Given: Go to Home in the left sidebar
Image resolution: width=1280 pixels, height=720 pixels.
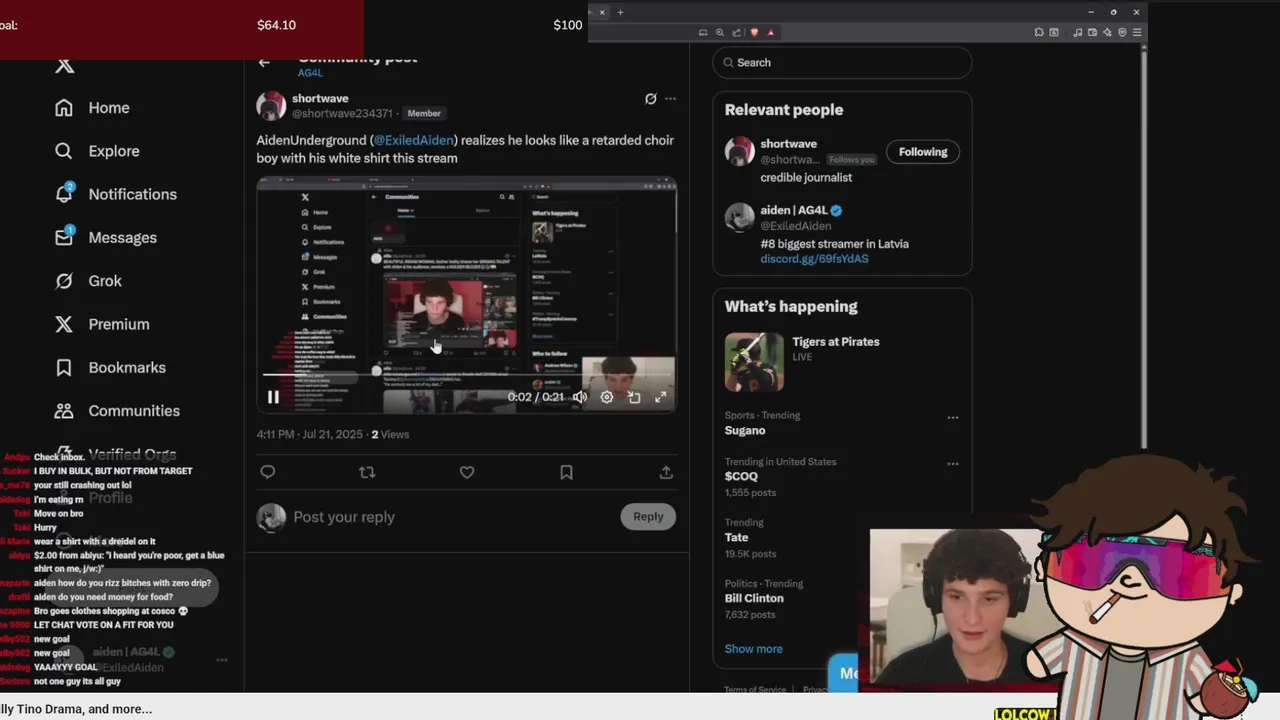Looking at the screenshot, I should tap(92, 108).
